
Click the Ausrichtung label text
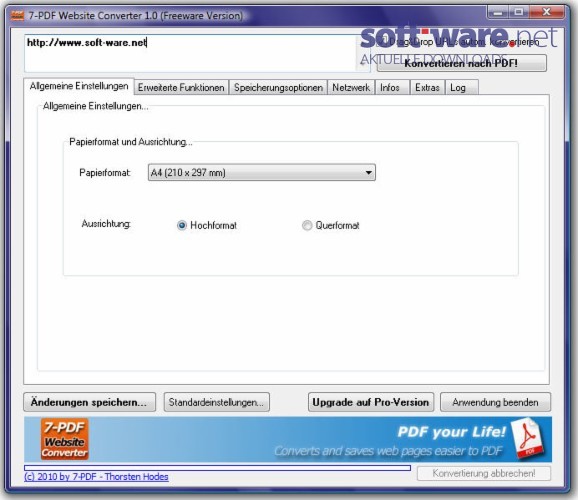pos(106,223)
